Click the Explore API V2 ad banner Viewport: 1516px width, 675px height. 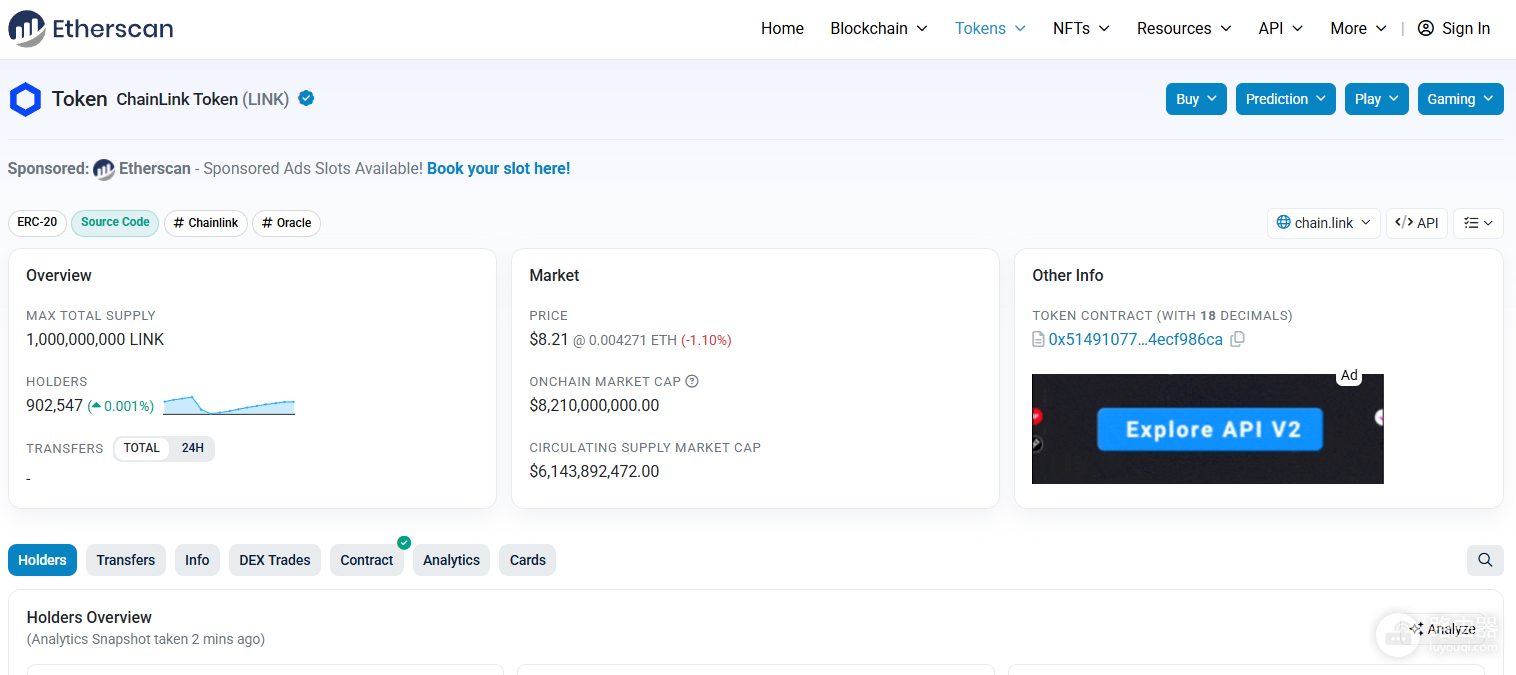pyautogui.click(x=1208, y=429)
